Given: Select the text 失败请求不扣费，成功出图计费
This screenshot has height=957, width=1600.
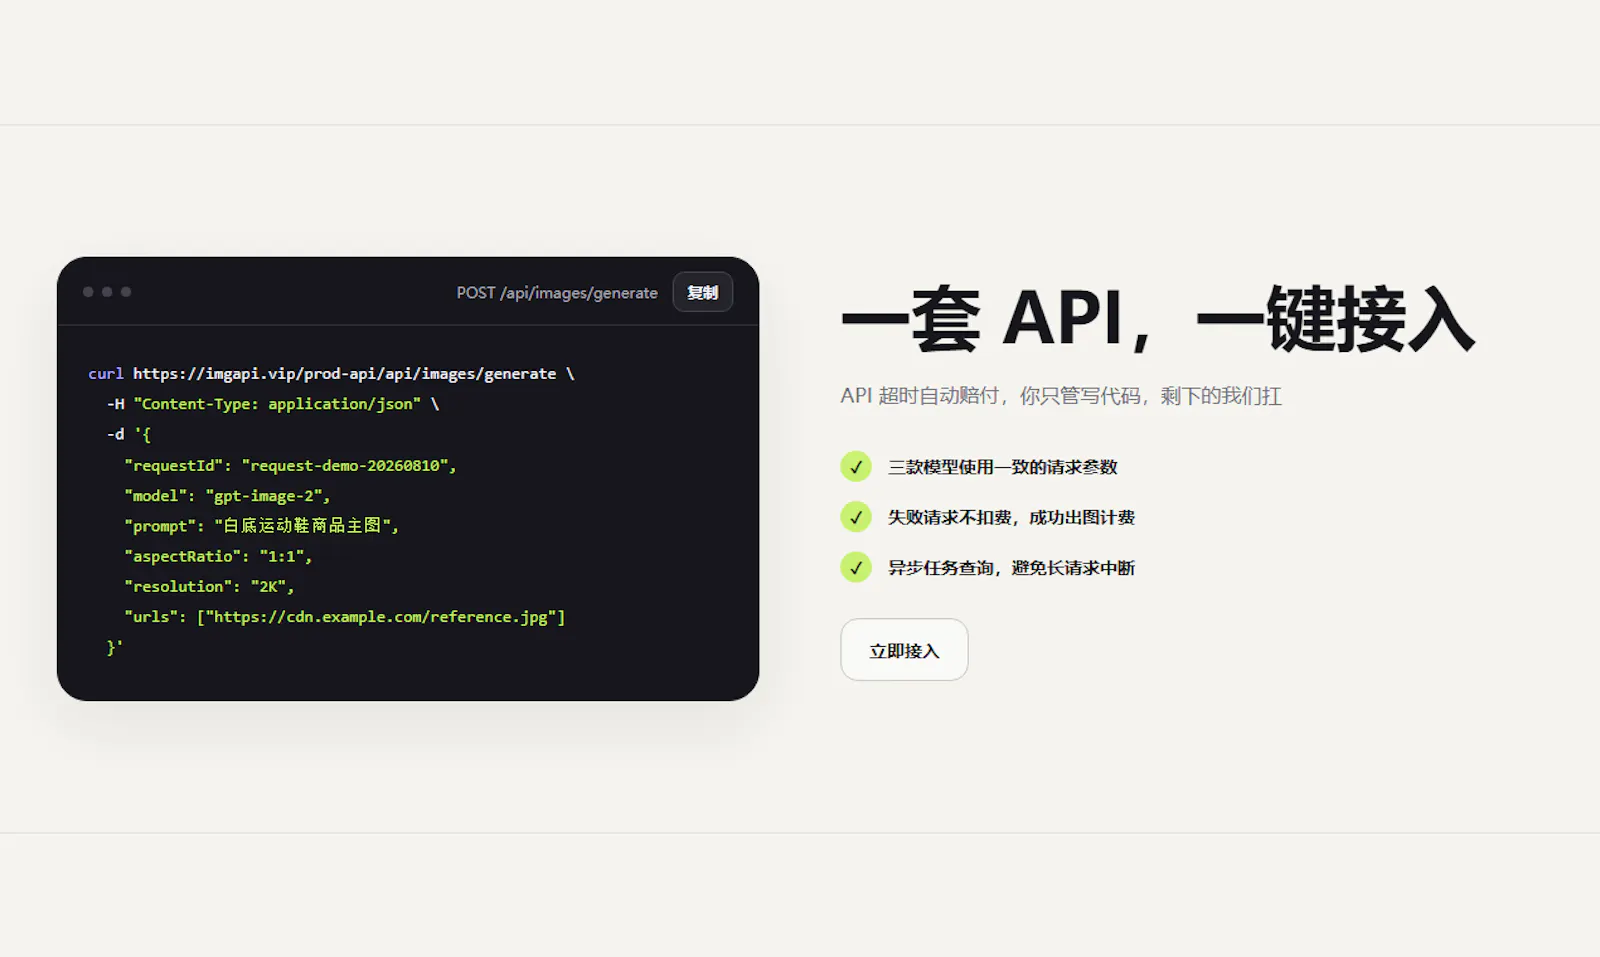Looking at the screenshot, I should coord(1012,517).
